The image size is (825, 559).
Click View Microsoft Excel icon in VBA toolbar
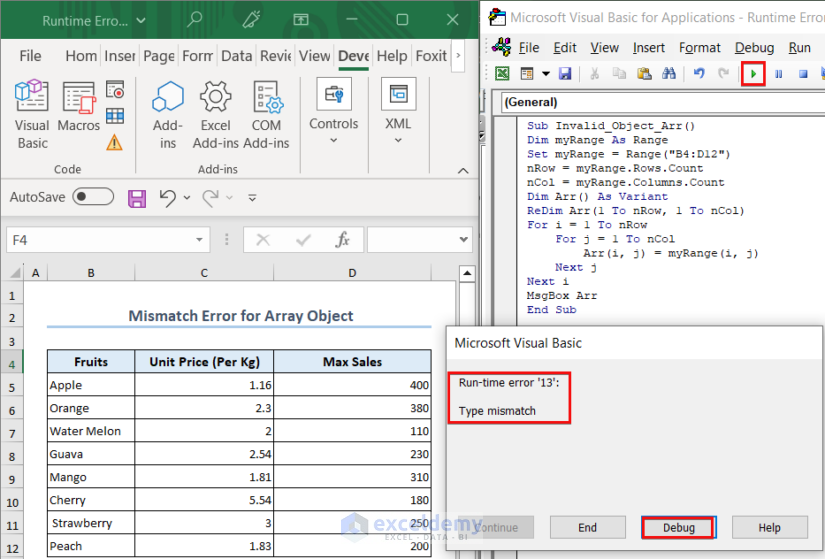pos(502,74)
